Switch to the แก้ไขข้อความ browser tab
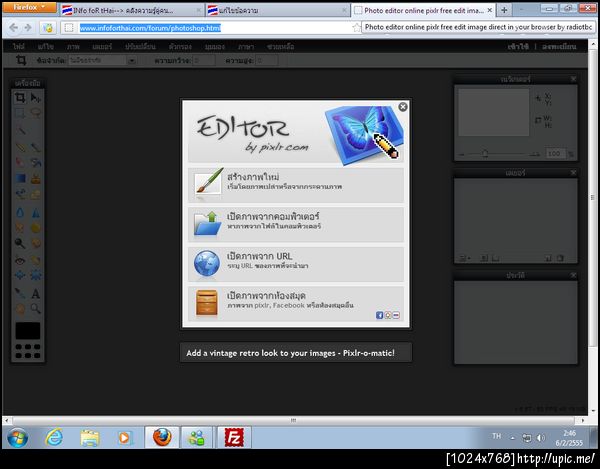 (x=277, y=11)
